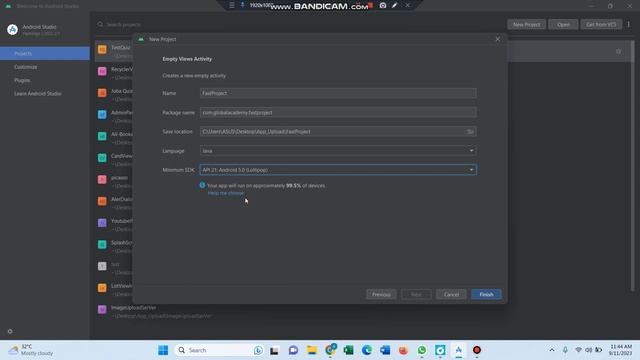Viewport: 640px width, 360px height.
Task: Open Excel from the taskbar
Action: [348, 350]
